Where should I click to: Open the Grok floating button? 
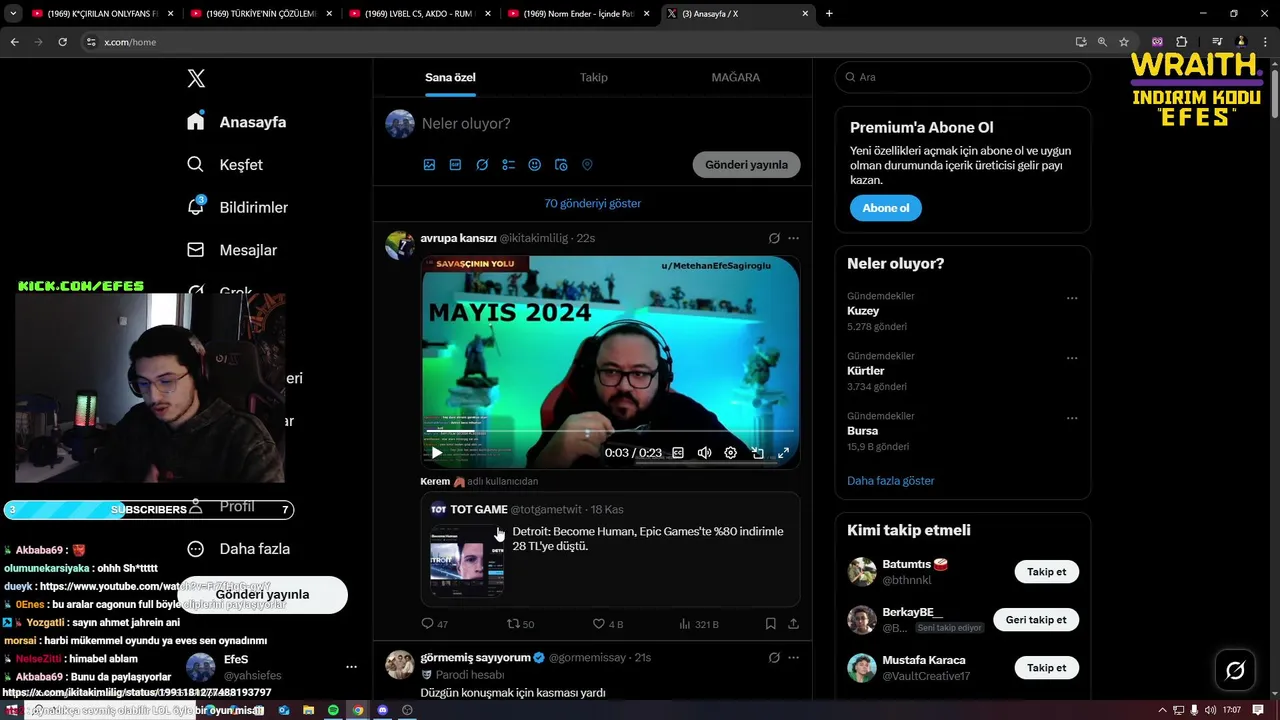pos(1235,670)
